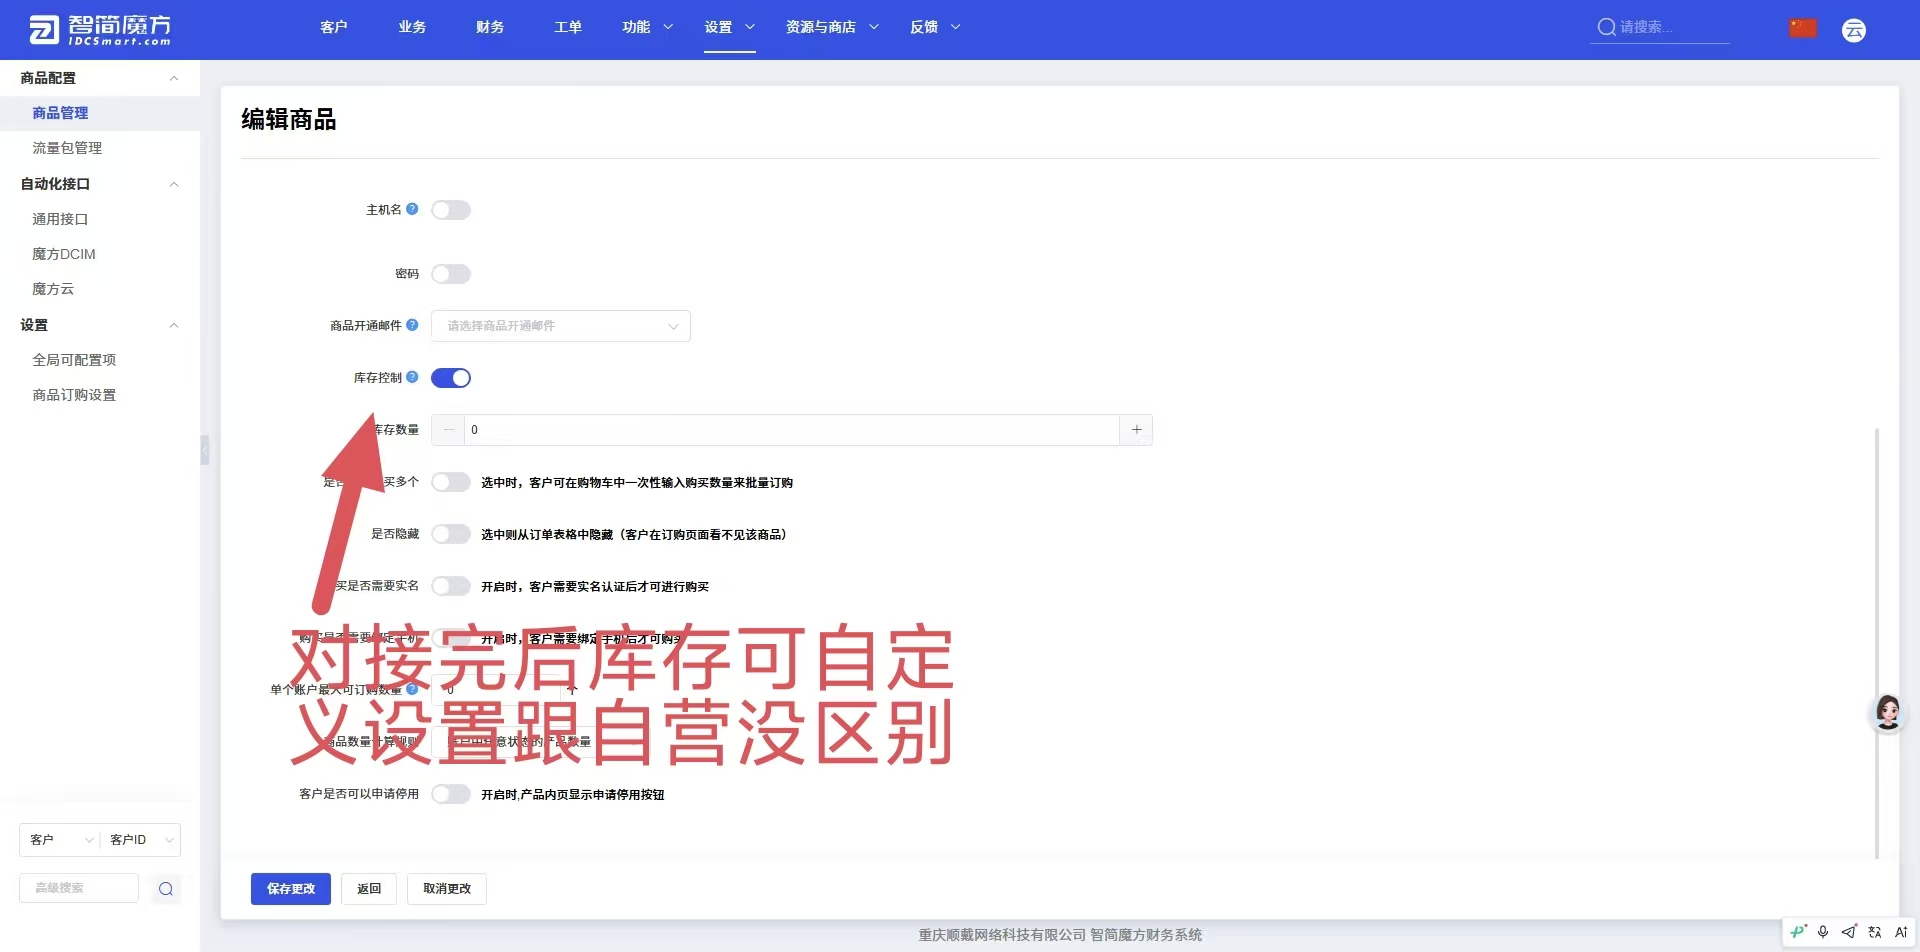Click the plus button of 库存数量
Image resolution: width=1920 pixels, height=952 pixels.
pyautogui.click(x=1136, y=430)
